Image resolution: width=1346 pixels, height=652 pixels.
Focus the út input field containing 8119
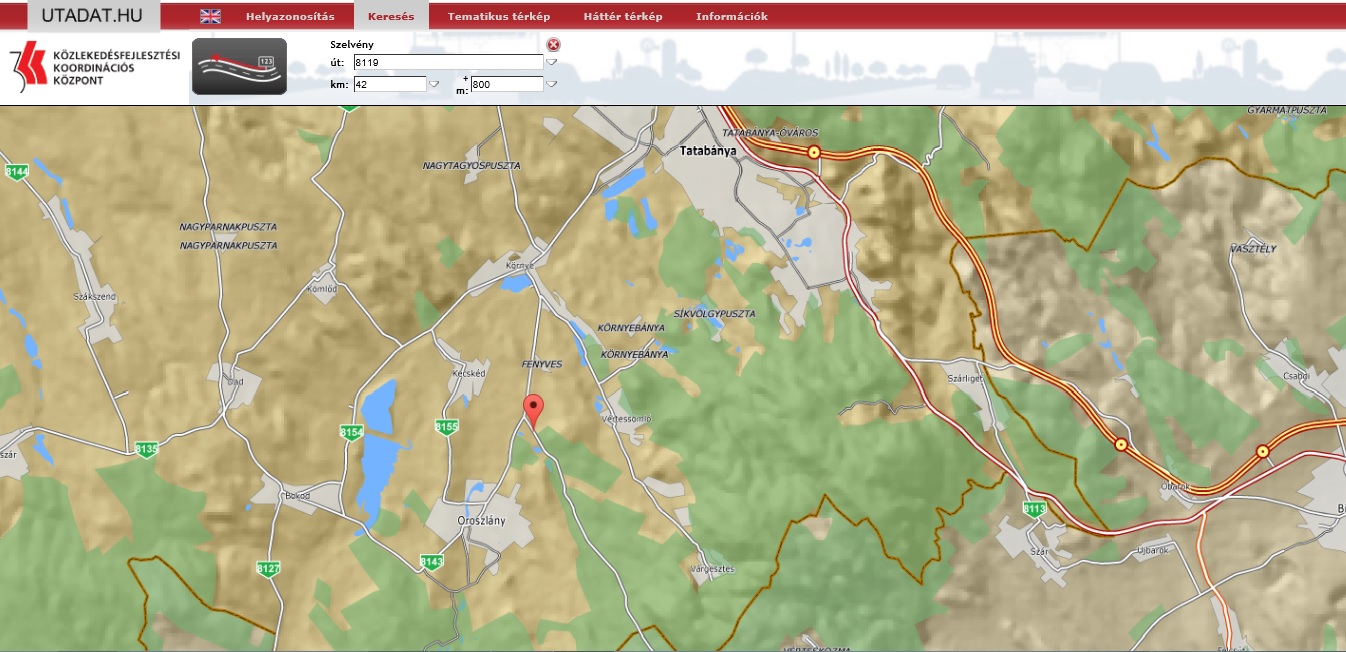click(x=448, y=62)
